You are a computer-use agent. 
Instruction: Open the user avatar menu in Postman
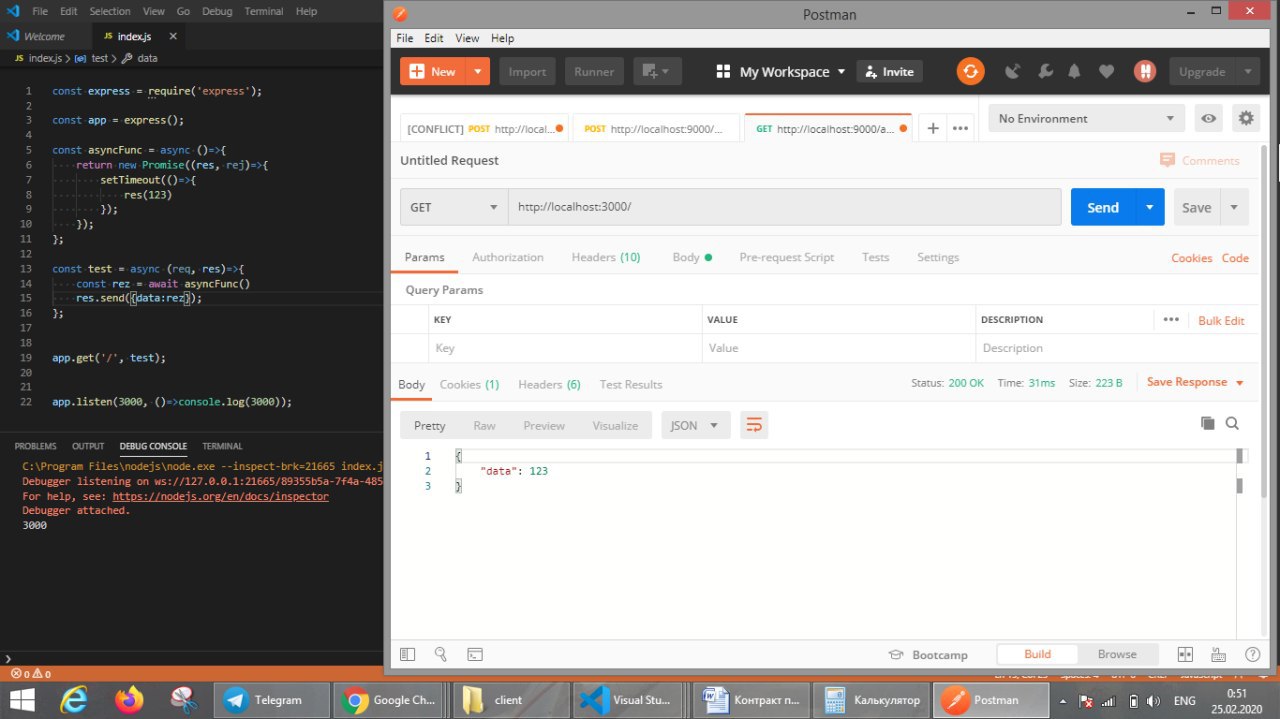[x=1144, y=71]
